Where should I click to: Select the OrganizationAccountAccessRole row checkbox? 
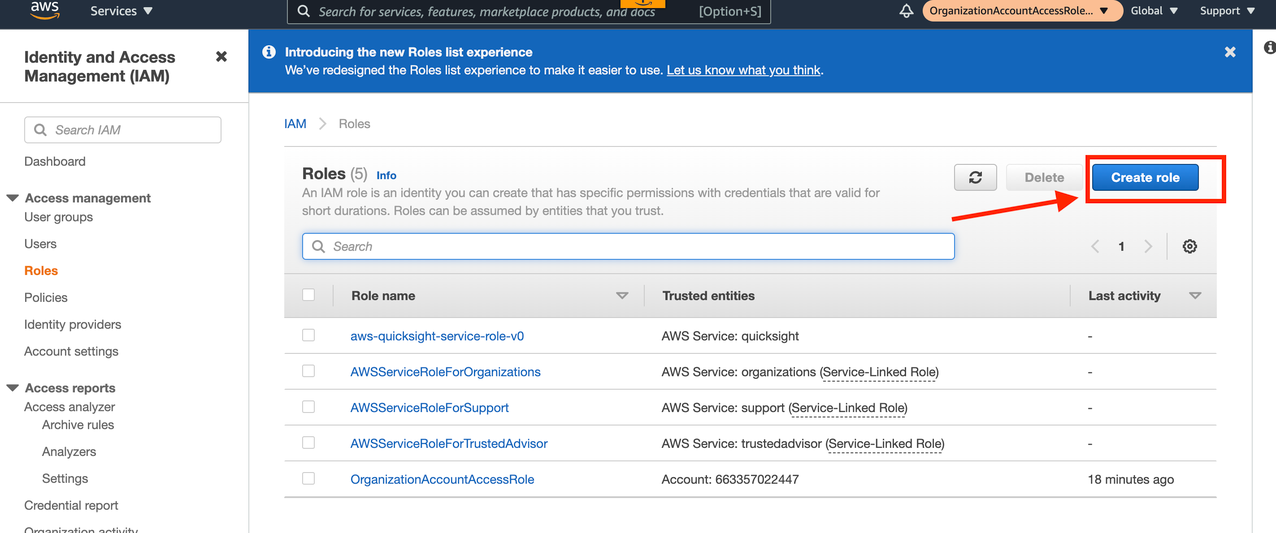point(308,479)
